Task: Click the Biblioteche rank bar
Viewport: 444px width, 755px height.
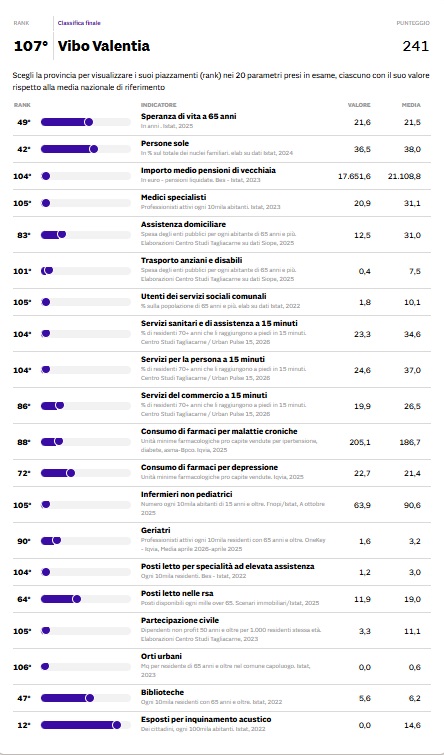Action: tap(86, 698)
